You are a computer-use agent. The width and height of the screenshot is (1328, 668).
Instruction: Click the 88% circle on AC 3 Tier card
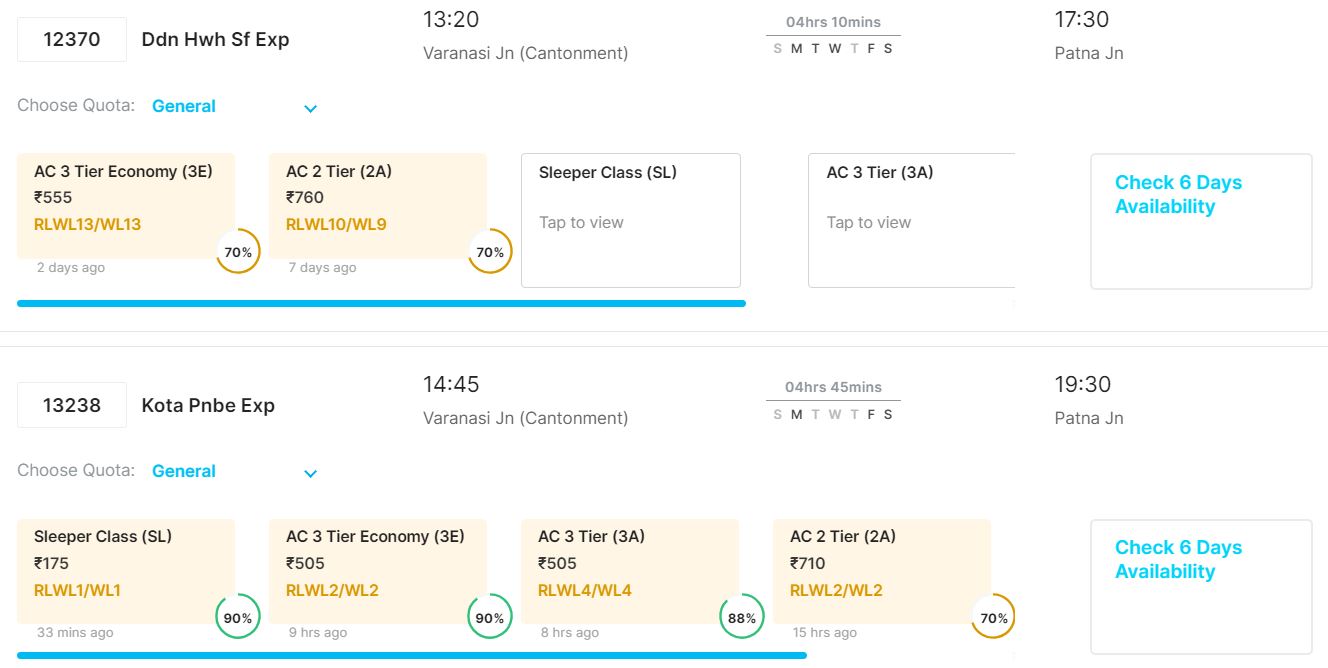click(742, 618)
